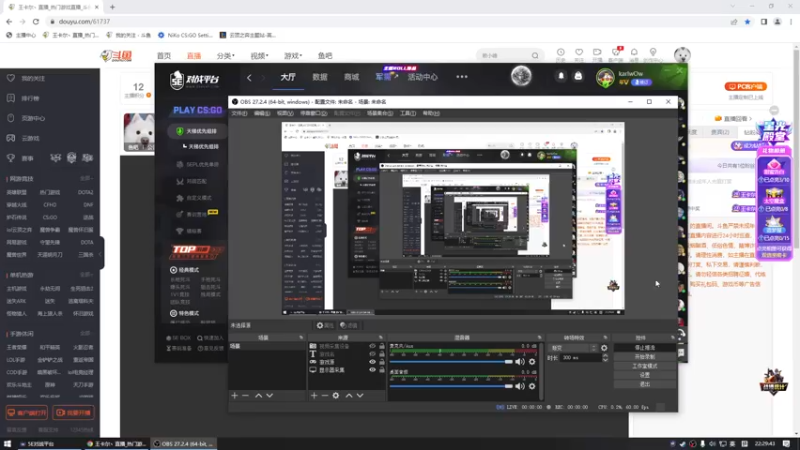Open notifications bell in 5E platform header
This screenshot has height=450, width=800.
pyautogui.click(x=561, y=76)
